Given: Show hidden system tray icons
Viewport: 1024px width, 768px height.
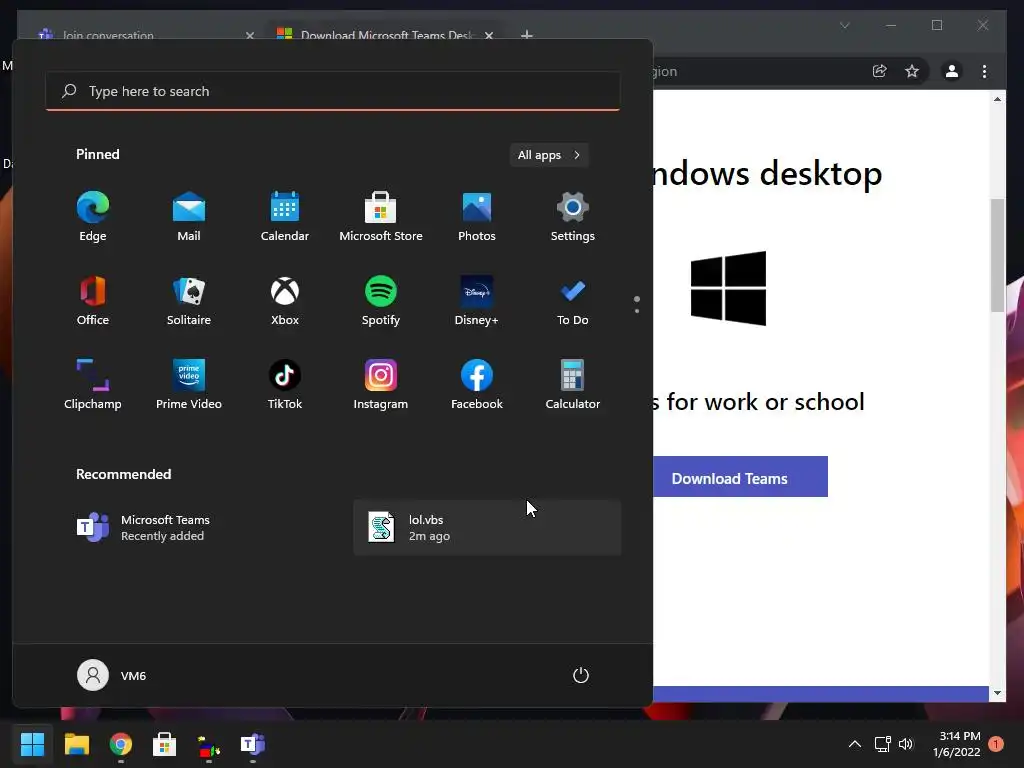Looking at the screenshot, I should click(x=854, y=744).
